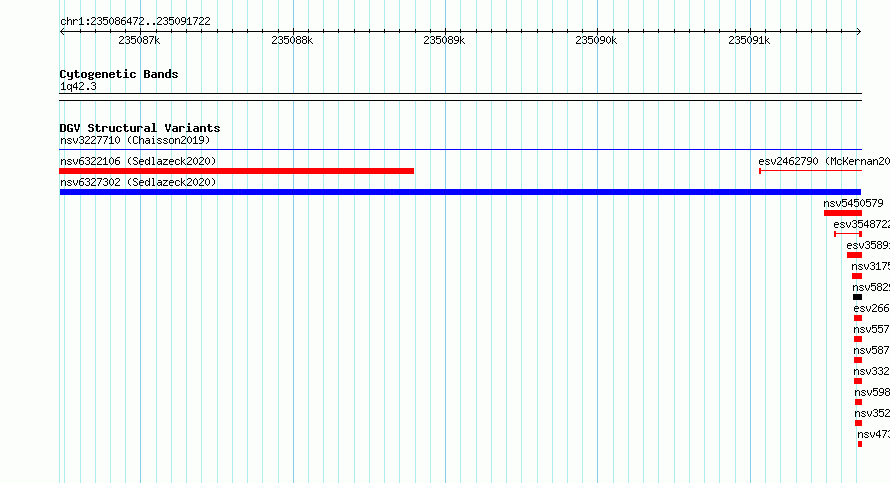Click the esv3589 variant label
This screenshot has width=890, height=483.
coord(868,245)
